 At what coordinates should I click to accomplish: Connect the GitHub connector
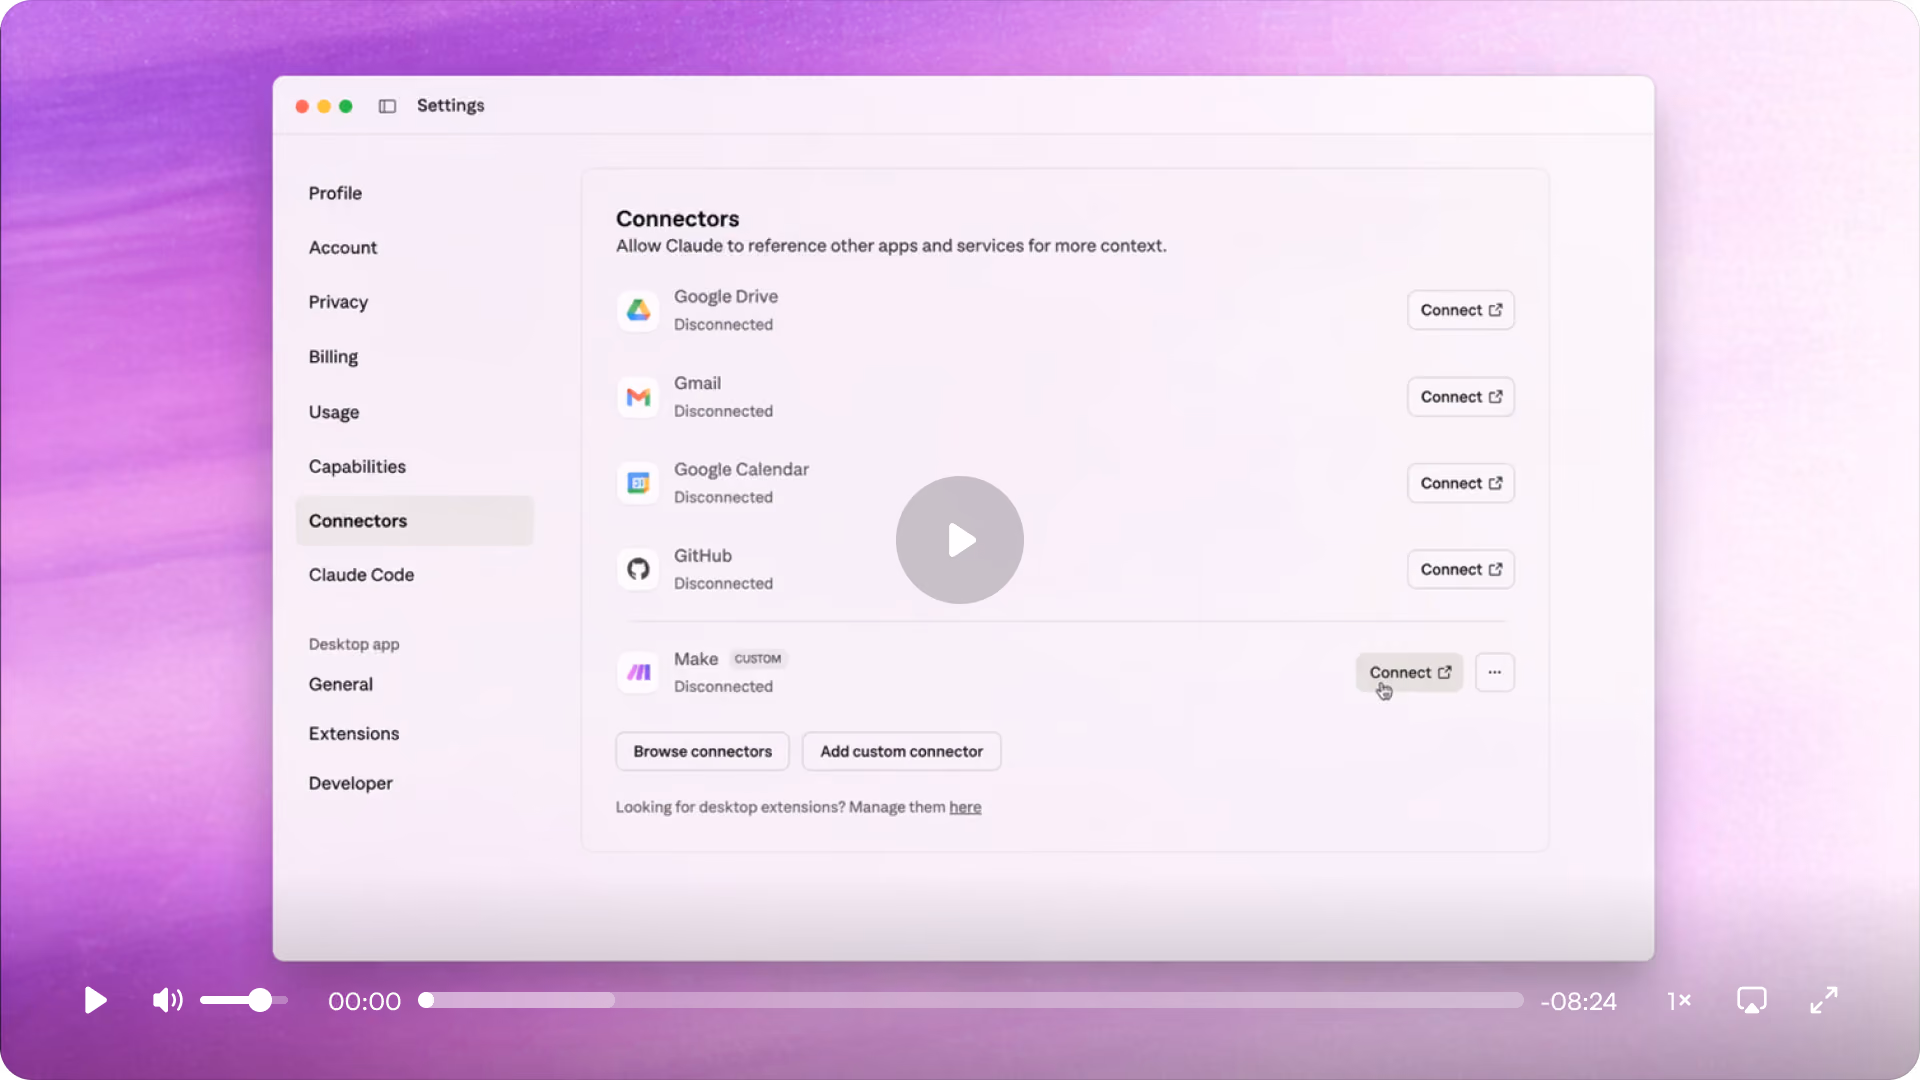1460,569
